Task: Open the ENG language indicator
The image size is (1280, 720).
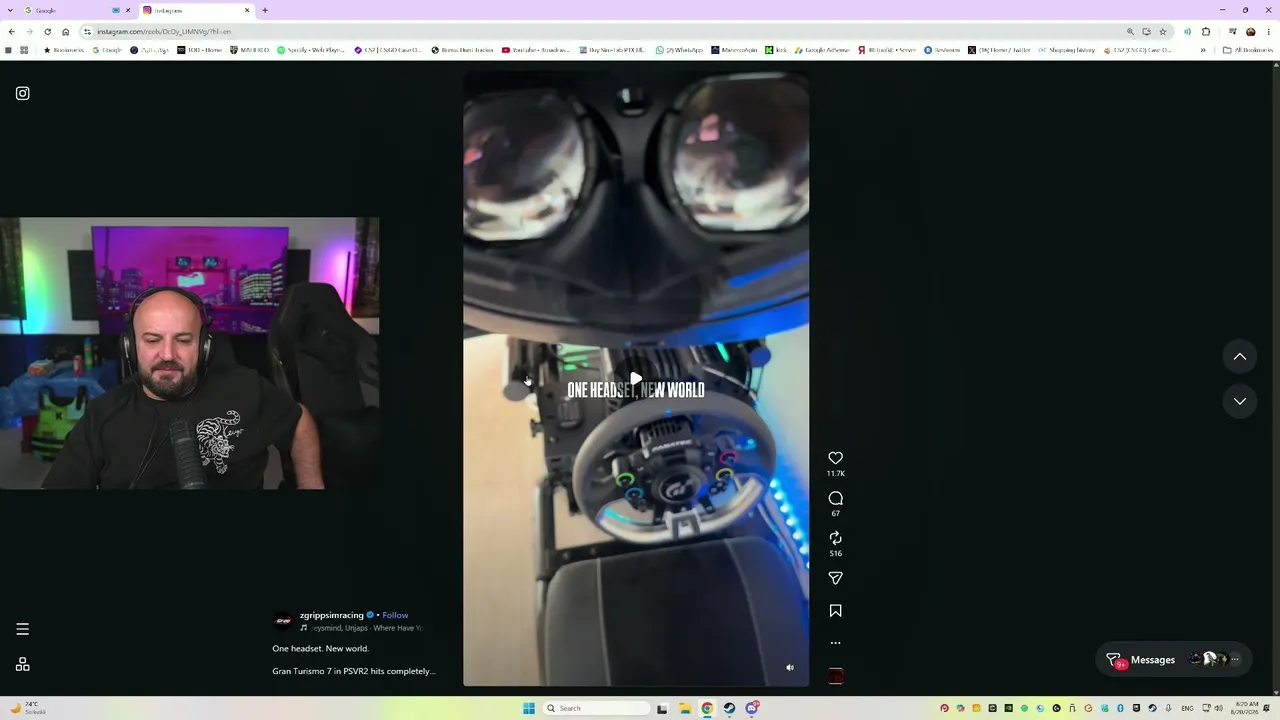Action: pyautogui.click(x=1187, y=708)
